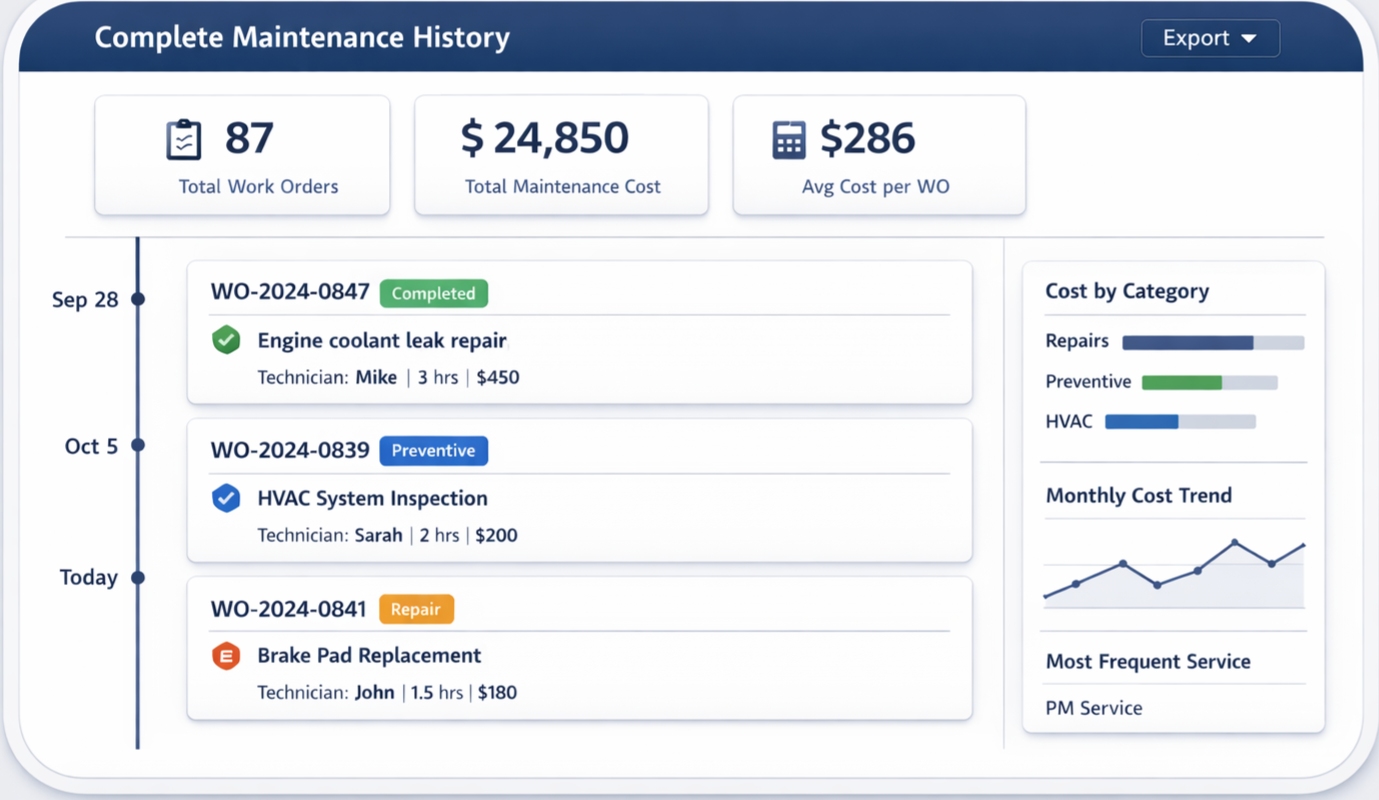Open work order WO-2024-0847
Viewport: 1379px width, 800px height.
(289, 292)
